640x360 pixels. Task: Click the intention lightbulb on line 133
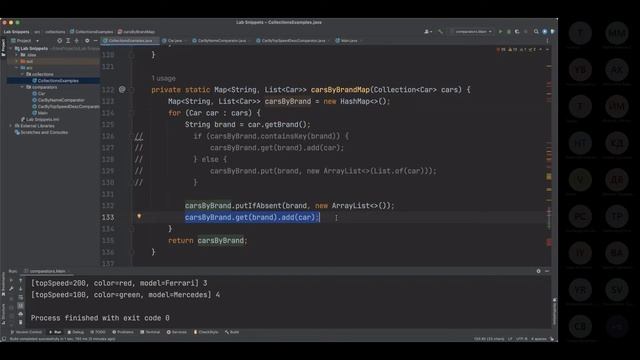click(139, 216)
